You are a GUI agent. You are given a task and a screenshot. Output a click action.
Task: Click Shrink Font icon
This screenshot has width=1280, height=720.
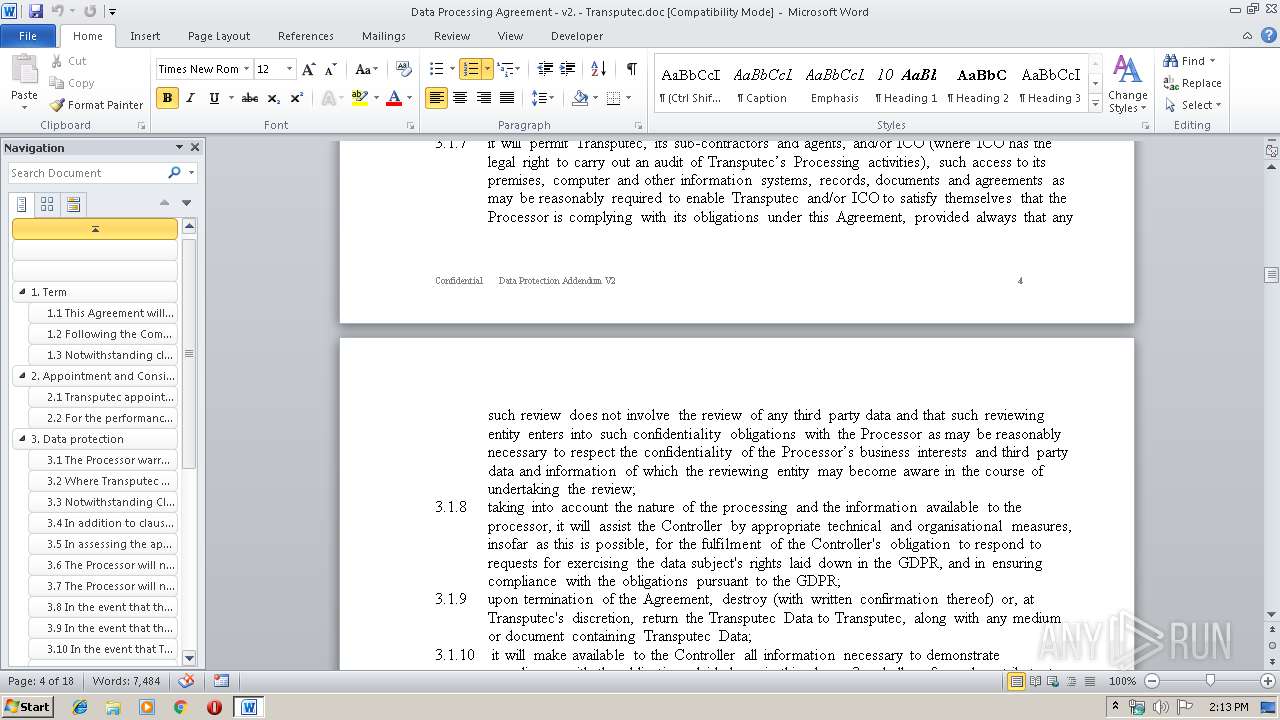(332, 69)
